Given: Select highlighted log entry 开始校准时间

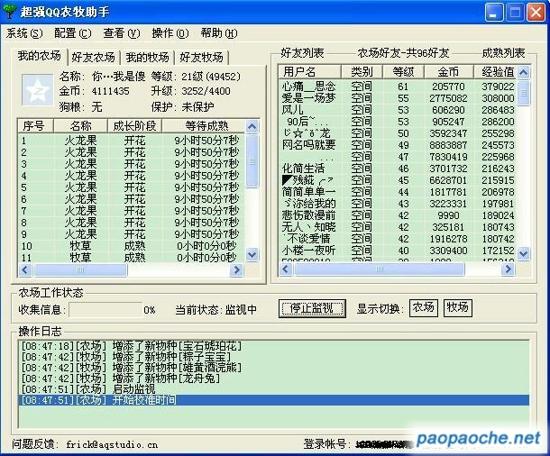Looking at the screenshot, I should [x=274, y=400].
